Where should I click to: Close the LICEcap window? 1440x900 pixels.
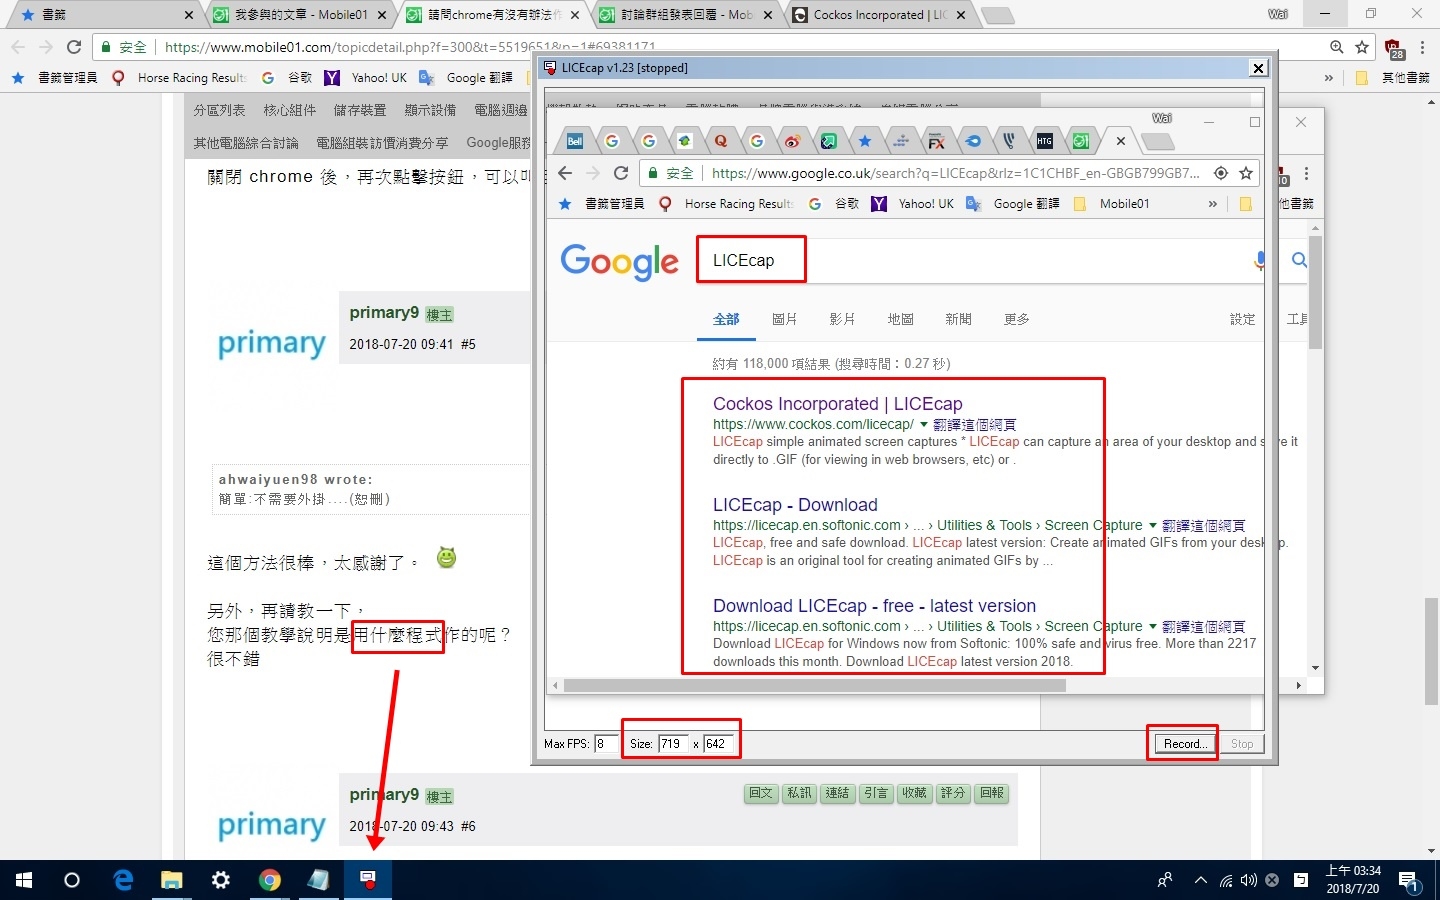coord(1258,68)
